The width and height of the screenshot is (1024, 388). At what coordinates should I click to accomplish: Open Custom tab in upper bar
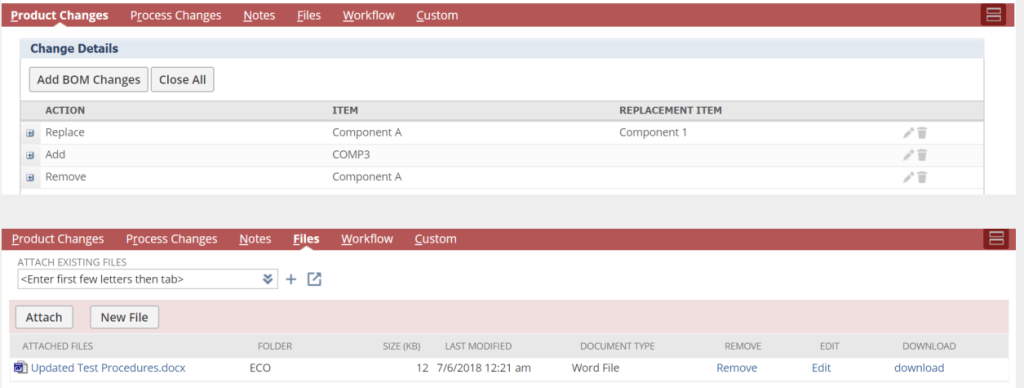point(437,15)
